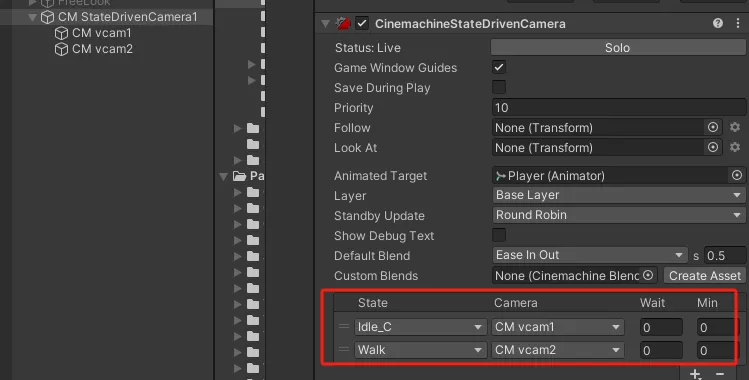The height and width of the screenshot is (380, 749).
Task: Click the Default Blend time field 0.5
Action: point(725,255)
